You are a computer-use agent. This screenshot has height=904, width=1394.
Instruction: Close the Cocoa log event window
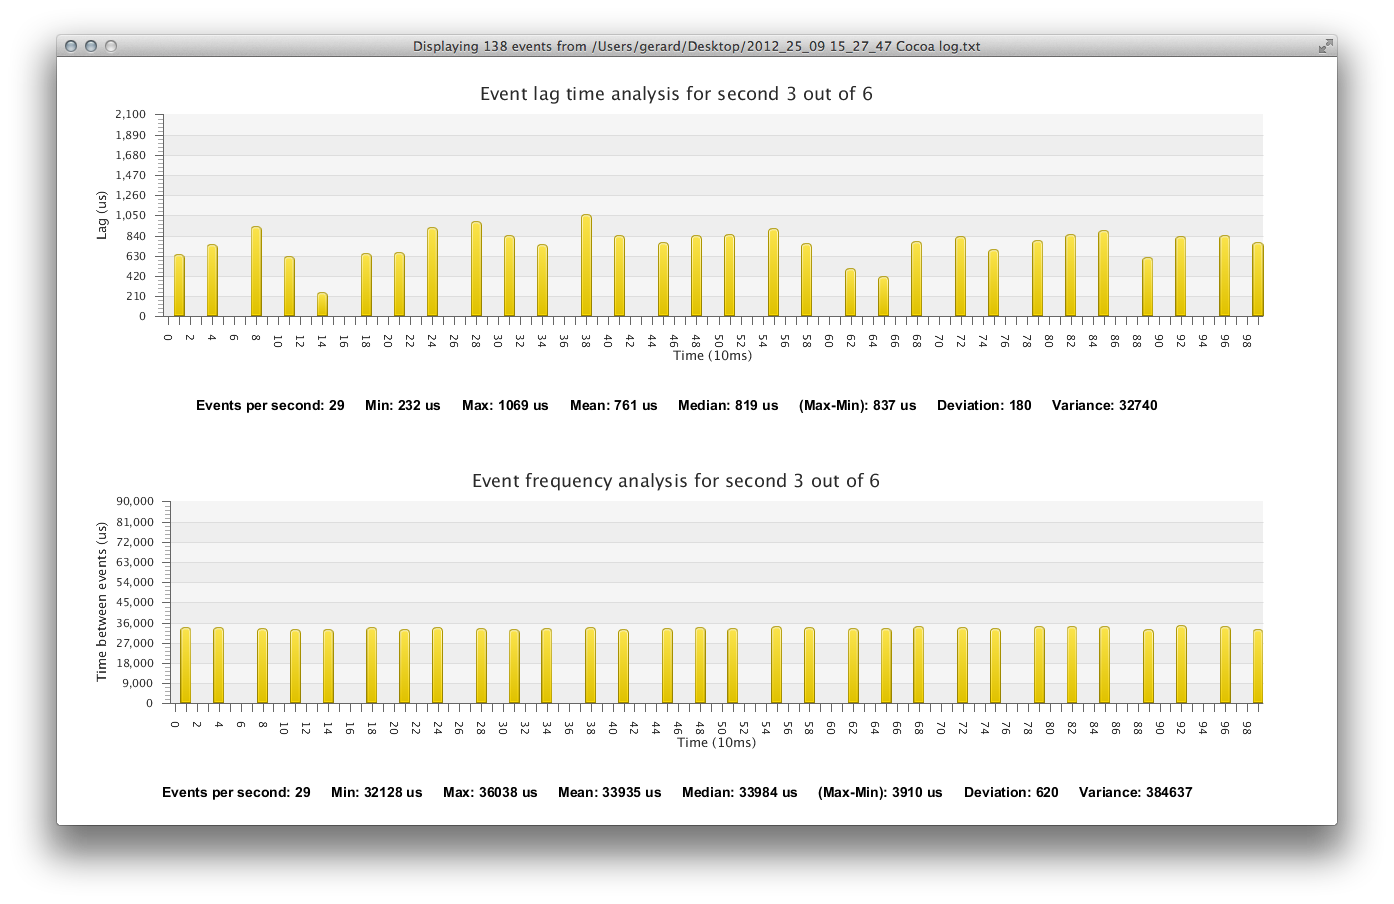[x=71, y=46]
